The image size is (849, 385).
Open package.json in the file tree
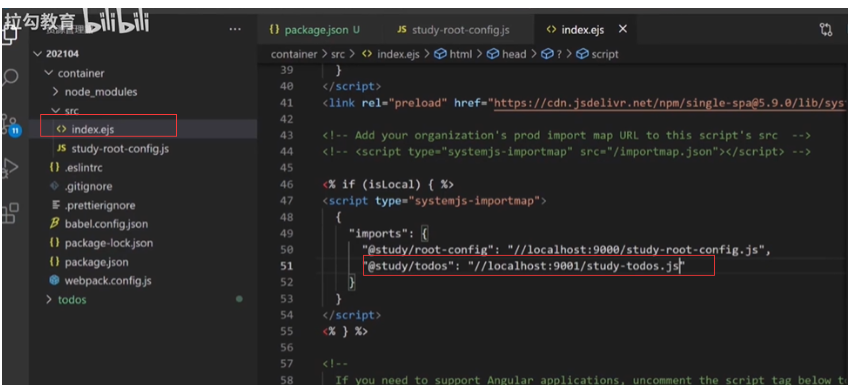click(96, 262)
